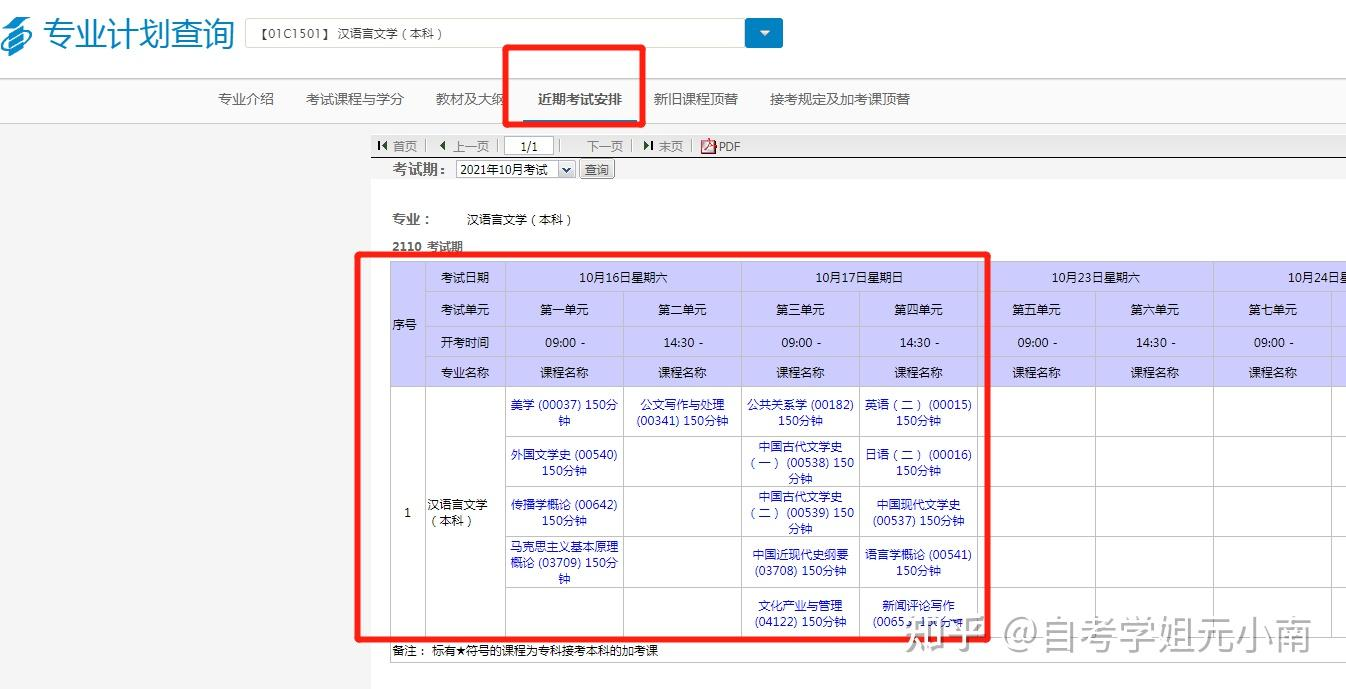1346x689 pixels.
Task: Open the blue major selector dropdown arrow
Action: 764,33
